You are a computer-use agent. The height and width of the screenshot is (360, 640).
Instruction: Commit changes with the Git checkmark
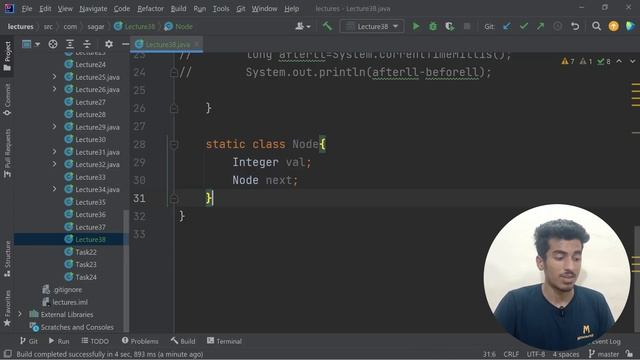point(524,27)
